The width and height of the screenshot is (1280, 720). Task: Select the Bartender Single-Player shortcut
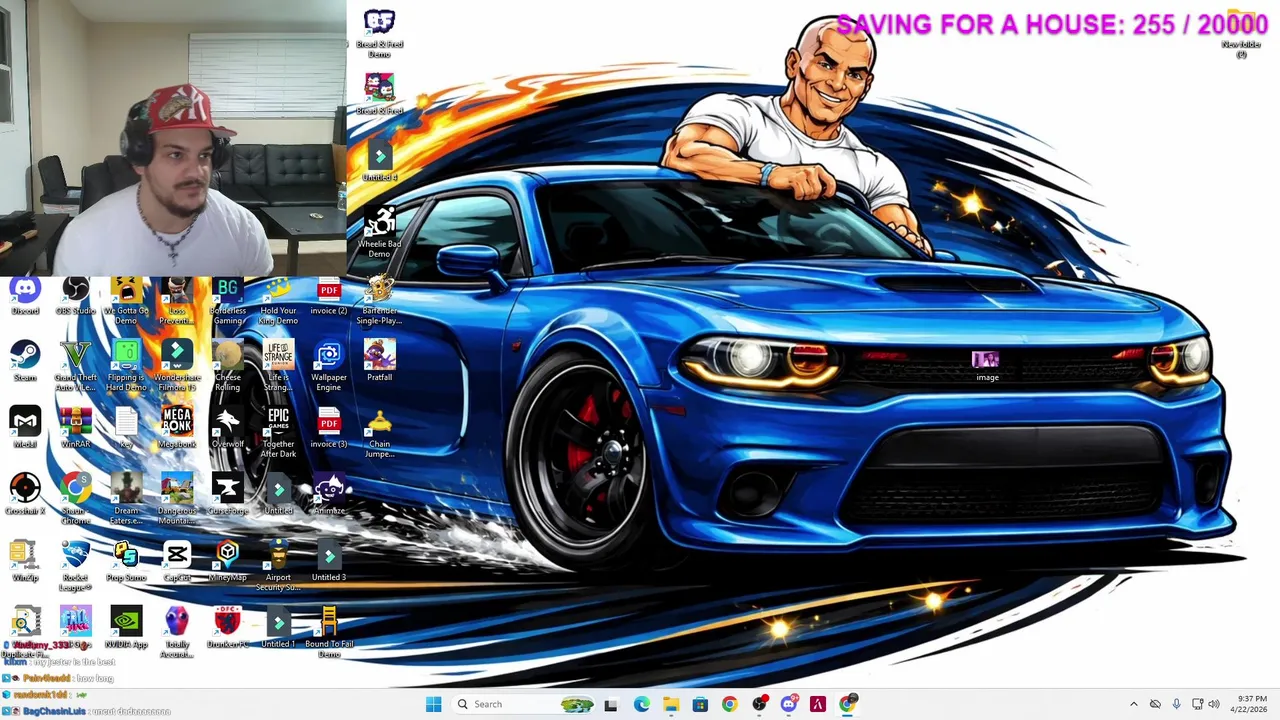coord(379,302)
